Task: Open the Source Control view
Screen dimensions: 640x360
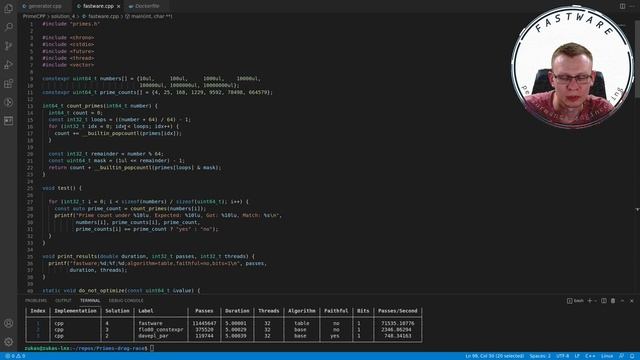Action: (x=8, y=46)
